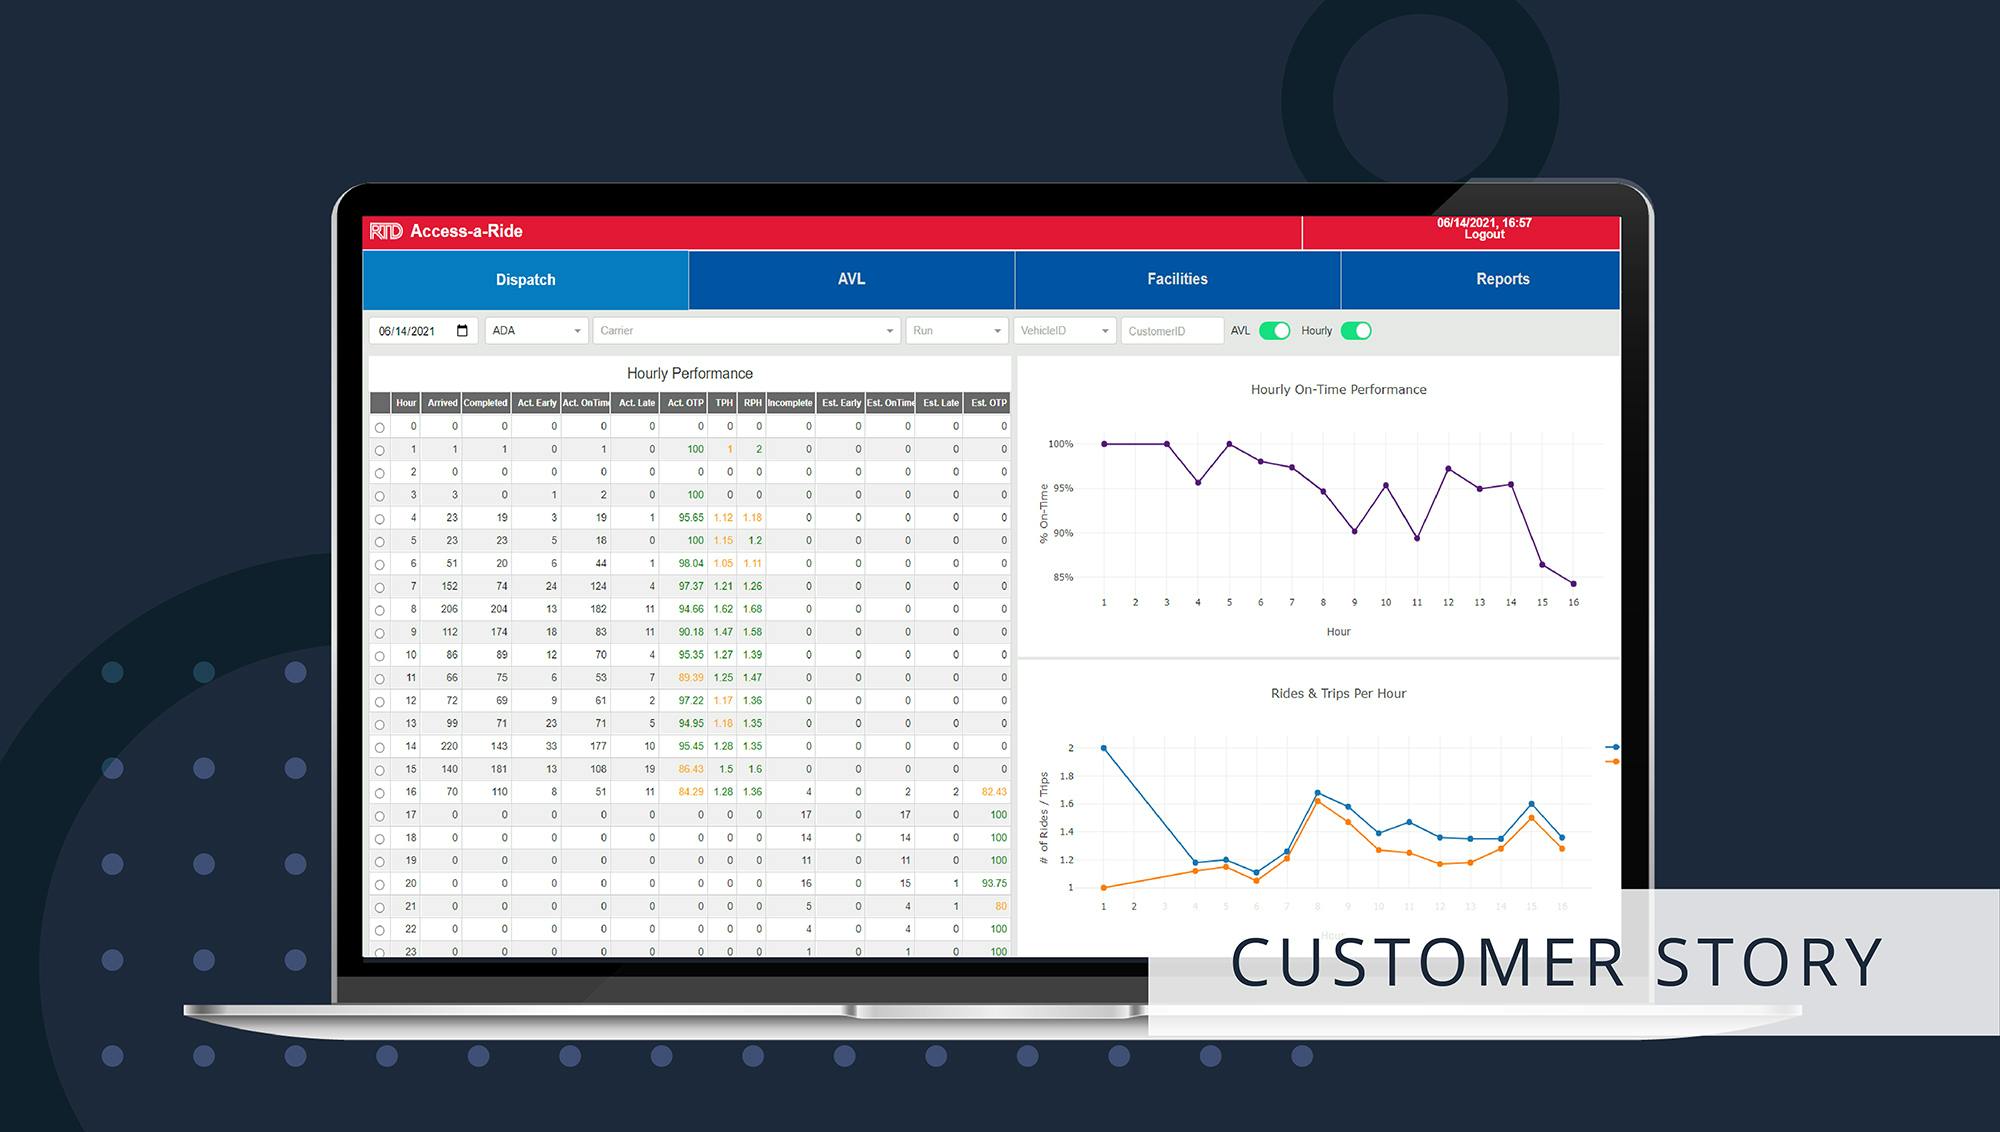2000x1132 pixels.
Task: Open the calendar picker icon in date field
Action: click(x=462, y=331)
